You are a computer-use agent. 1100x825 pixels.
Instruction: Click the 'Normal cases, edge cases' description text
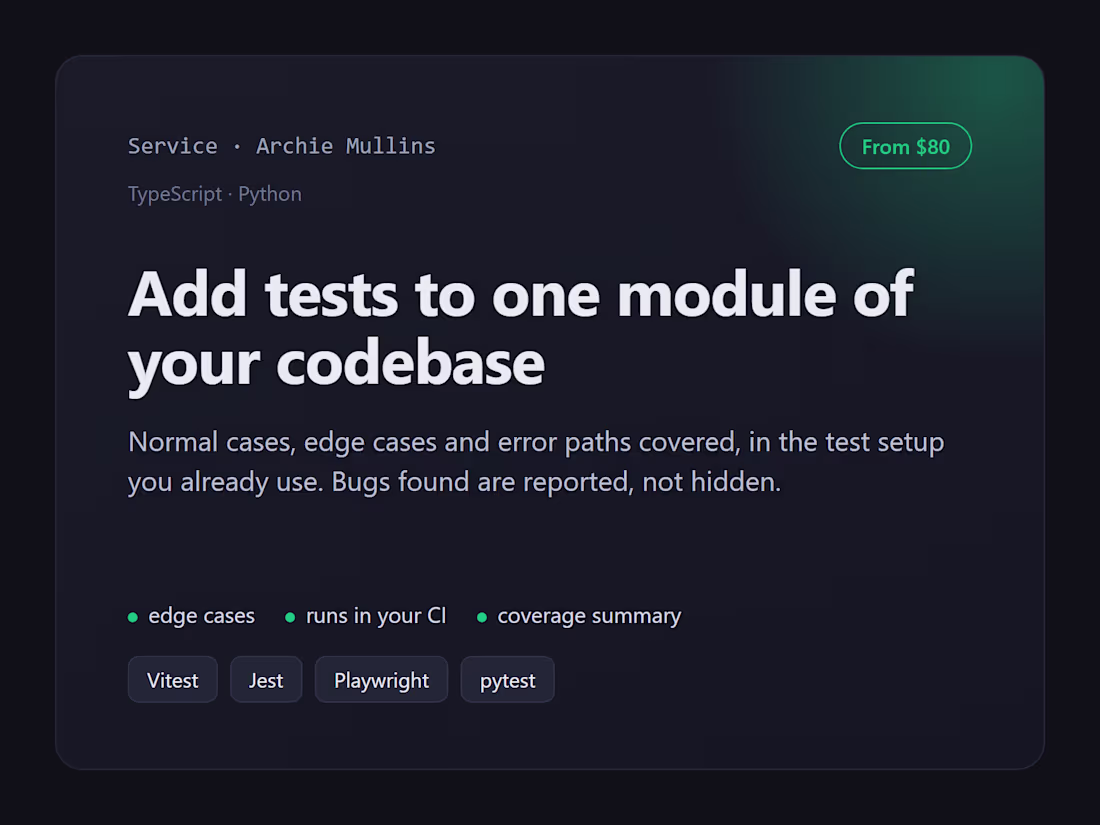click(536, 462)
